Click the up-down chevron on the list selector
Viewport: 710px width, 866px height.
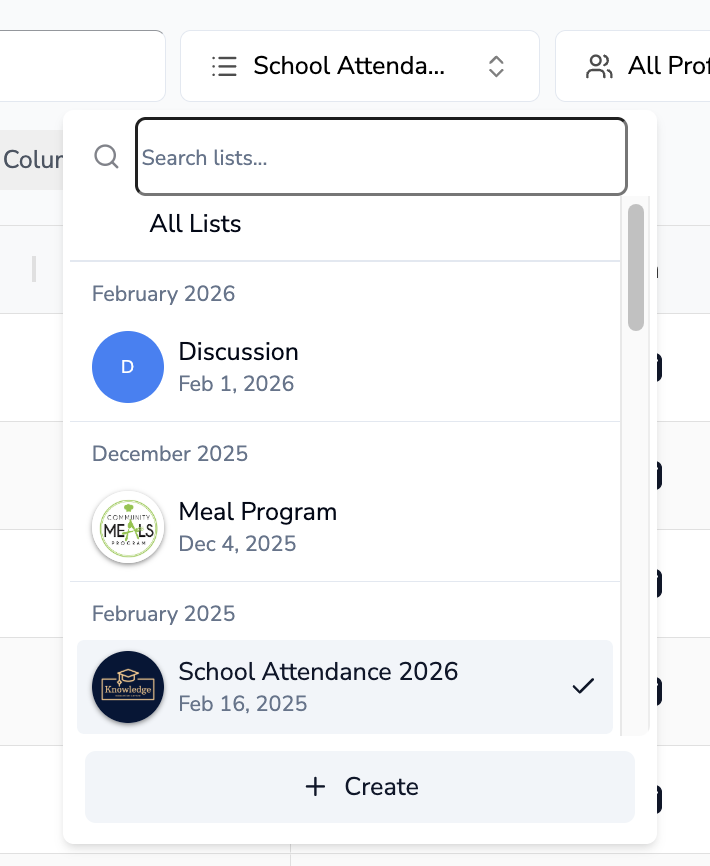tap(496, 66)
